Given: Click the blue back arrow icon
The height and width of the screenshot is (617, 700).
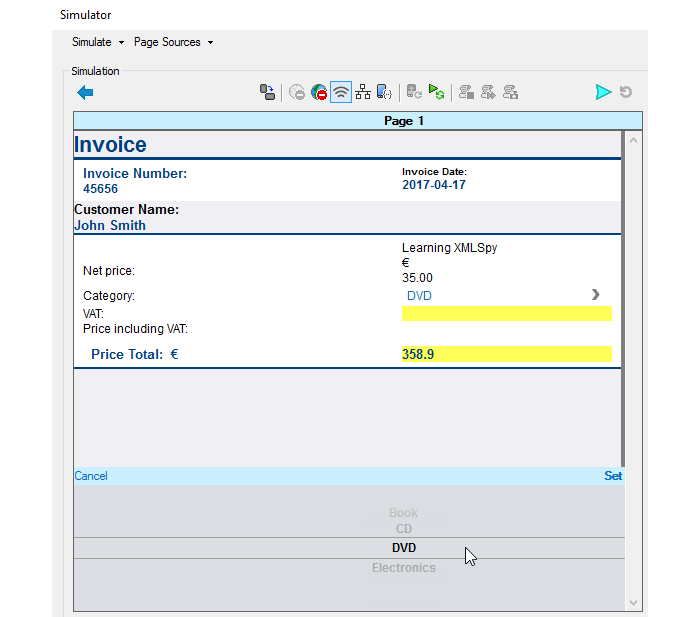Looking at the screenshot, I should tap(85, 93).
